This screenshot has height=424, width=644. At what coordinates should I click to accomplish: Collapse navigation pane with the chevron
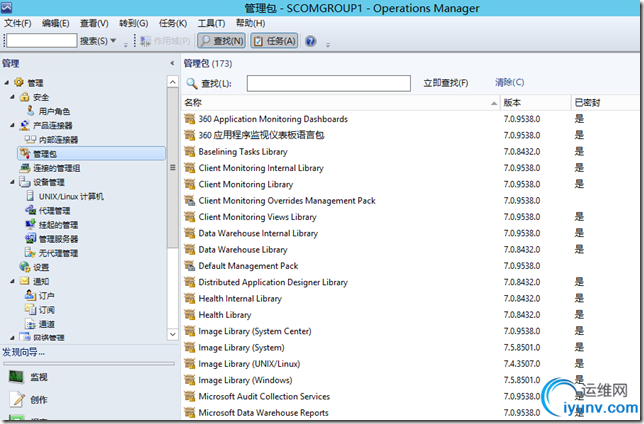pos(172,63)
